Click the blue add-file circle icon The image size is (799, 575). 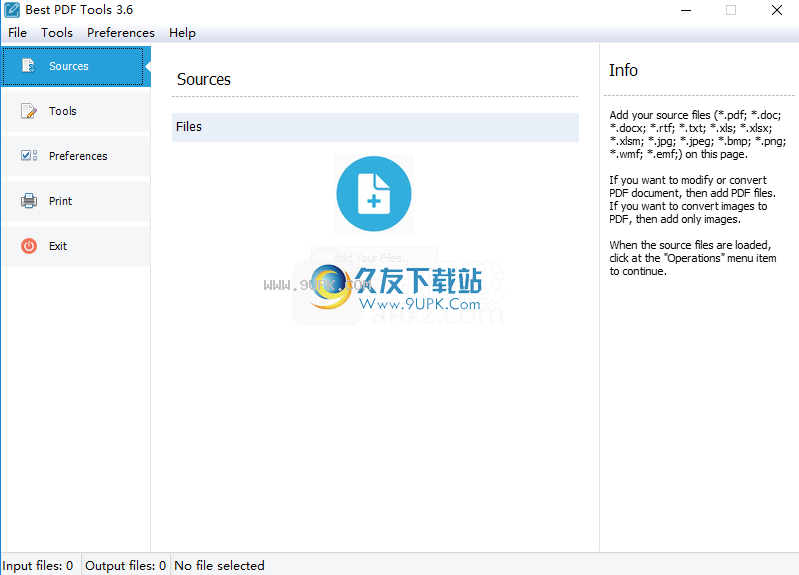tap(374, 194)
